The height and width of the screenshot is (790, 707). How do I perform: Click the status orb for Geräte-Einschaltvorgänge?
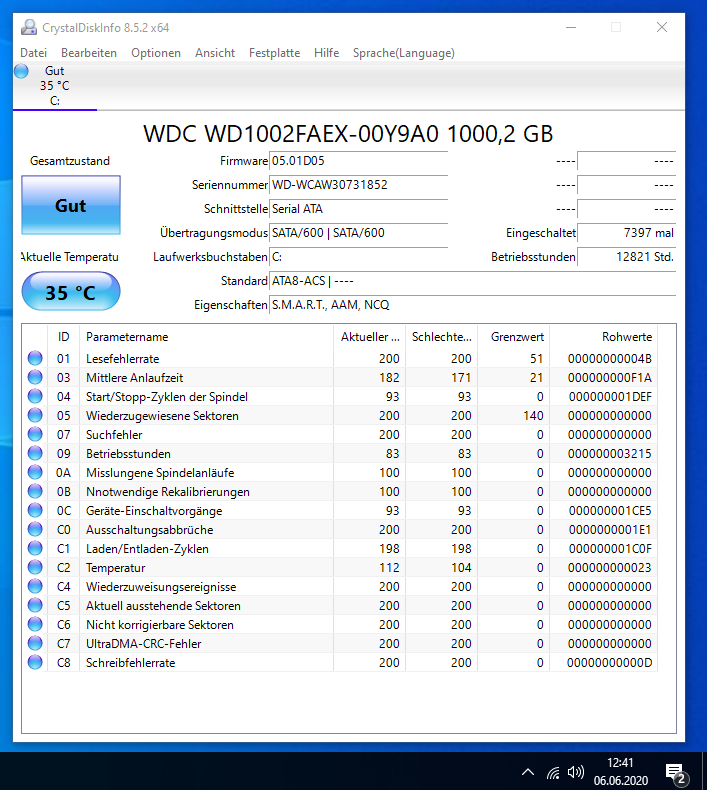click(35, 510)
